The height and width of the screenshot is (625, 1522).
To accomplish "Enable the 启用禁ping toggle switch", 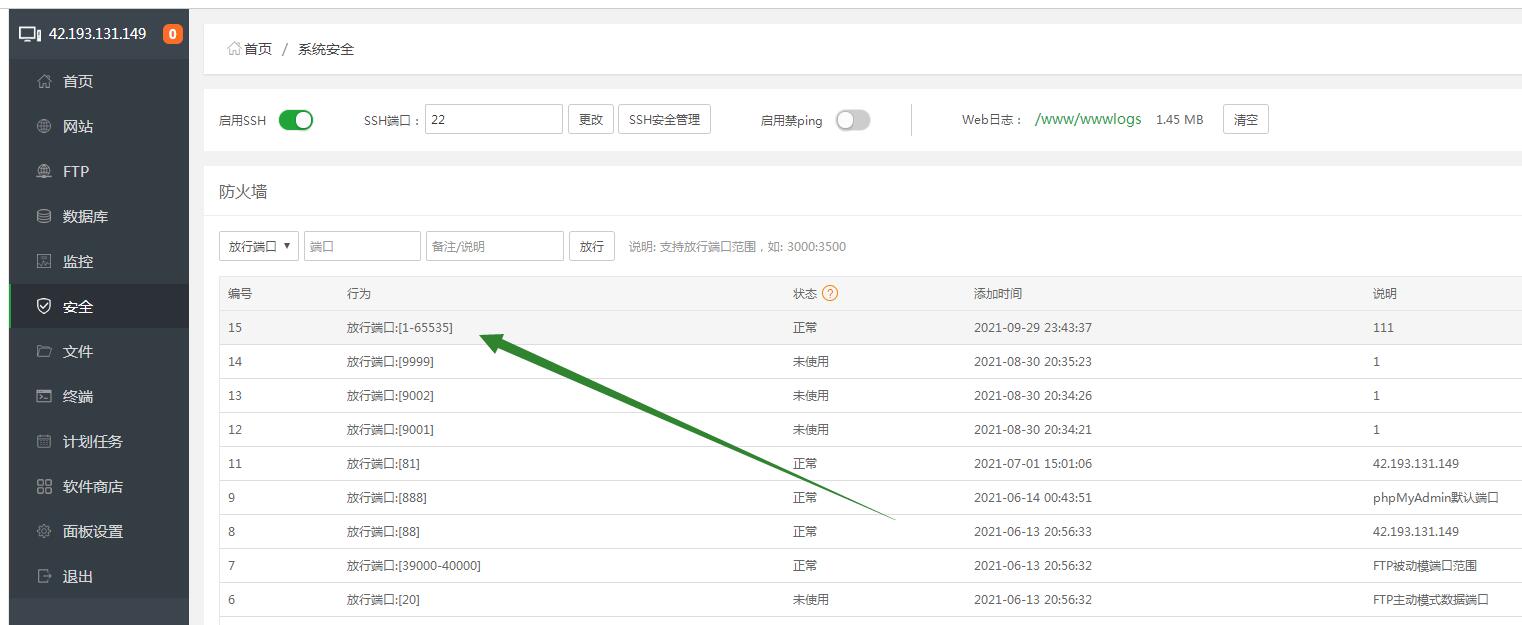I will pos(852,120).
